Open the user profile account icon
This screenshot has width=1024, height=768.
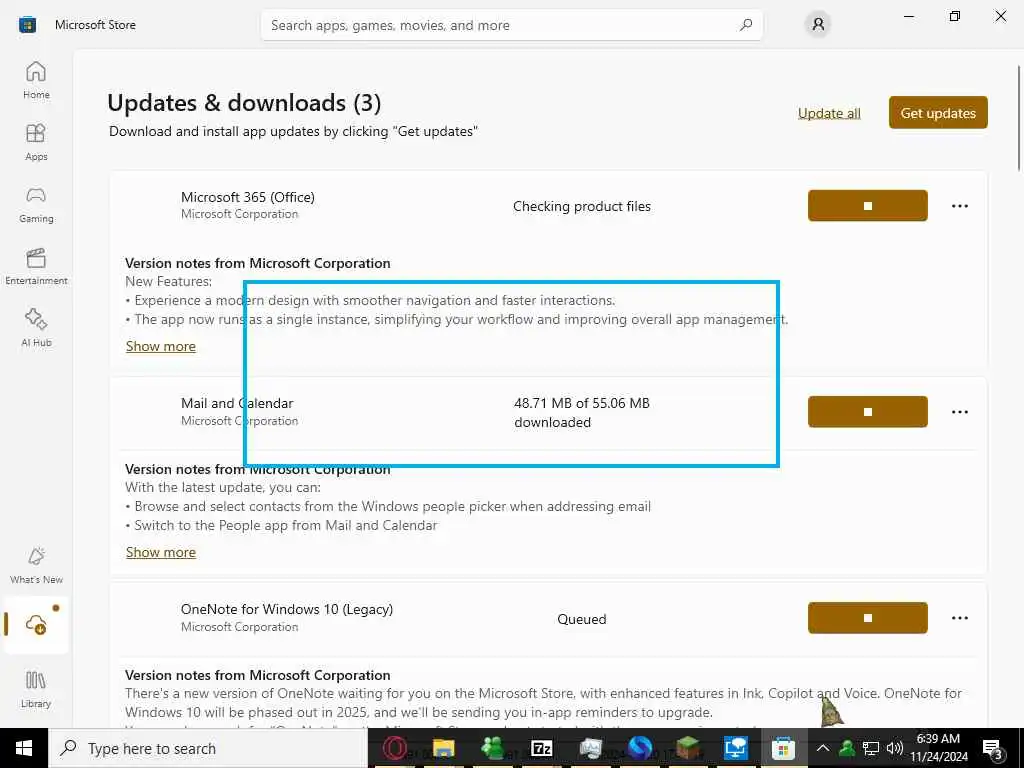pyautogui.click(x=818, y=25)
